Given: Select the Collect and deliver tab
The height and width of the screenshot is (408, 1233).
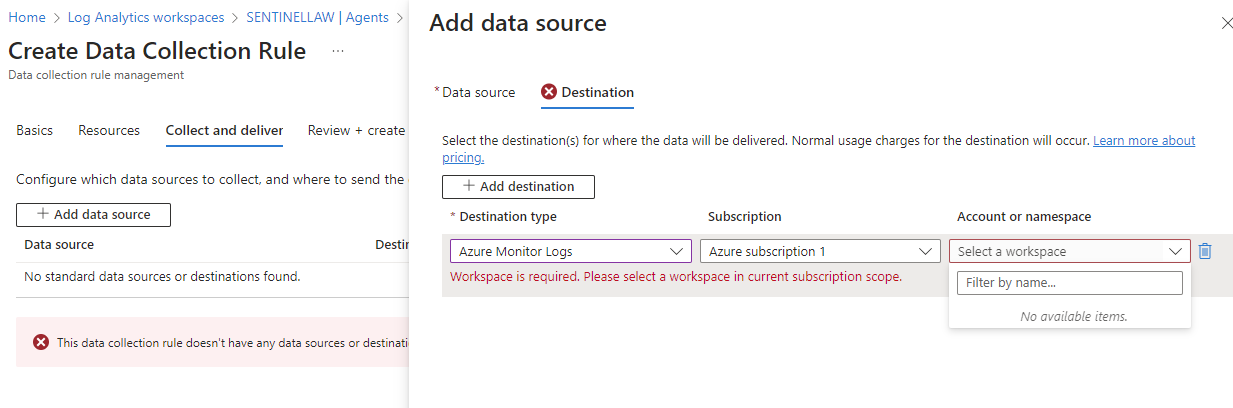Looking at the screenshot, I should pos(224,130).
